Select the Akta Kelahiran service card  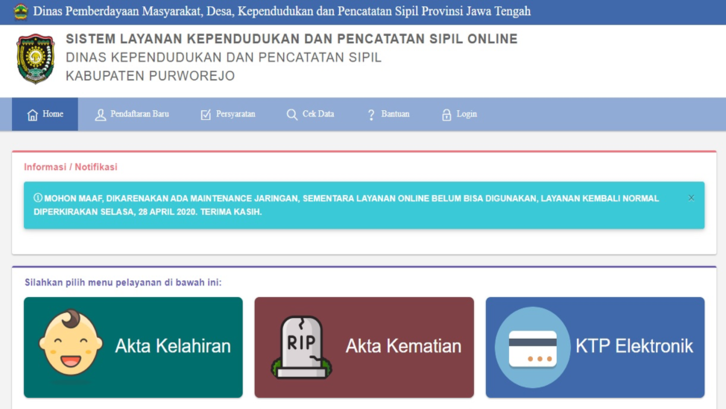coord(133,347)
